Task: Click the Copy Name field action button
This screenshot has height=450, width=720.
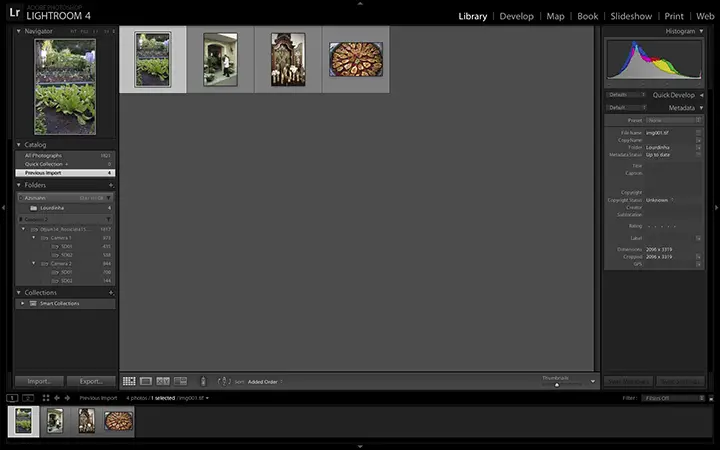Action: [698, 140]
